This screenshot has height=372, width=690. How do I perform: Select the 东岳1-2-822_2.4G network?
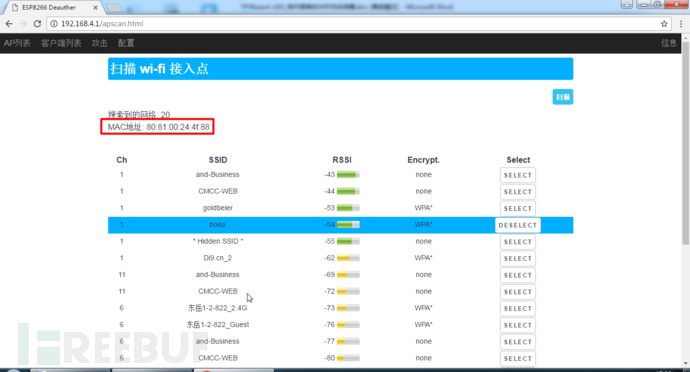coord(518,309)
